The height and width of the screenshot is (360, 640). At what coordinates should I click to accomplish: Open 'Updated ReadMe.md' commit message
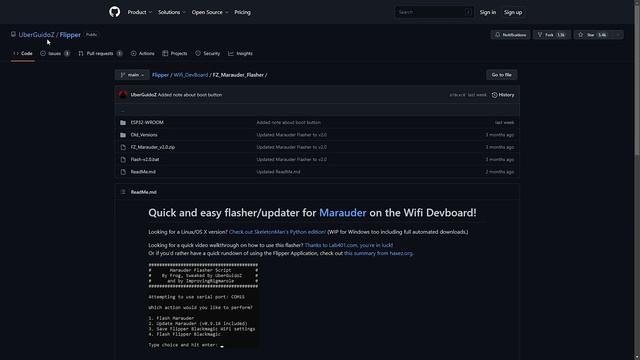(278, 172)
